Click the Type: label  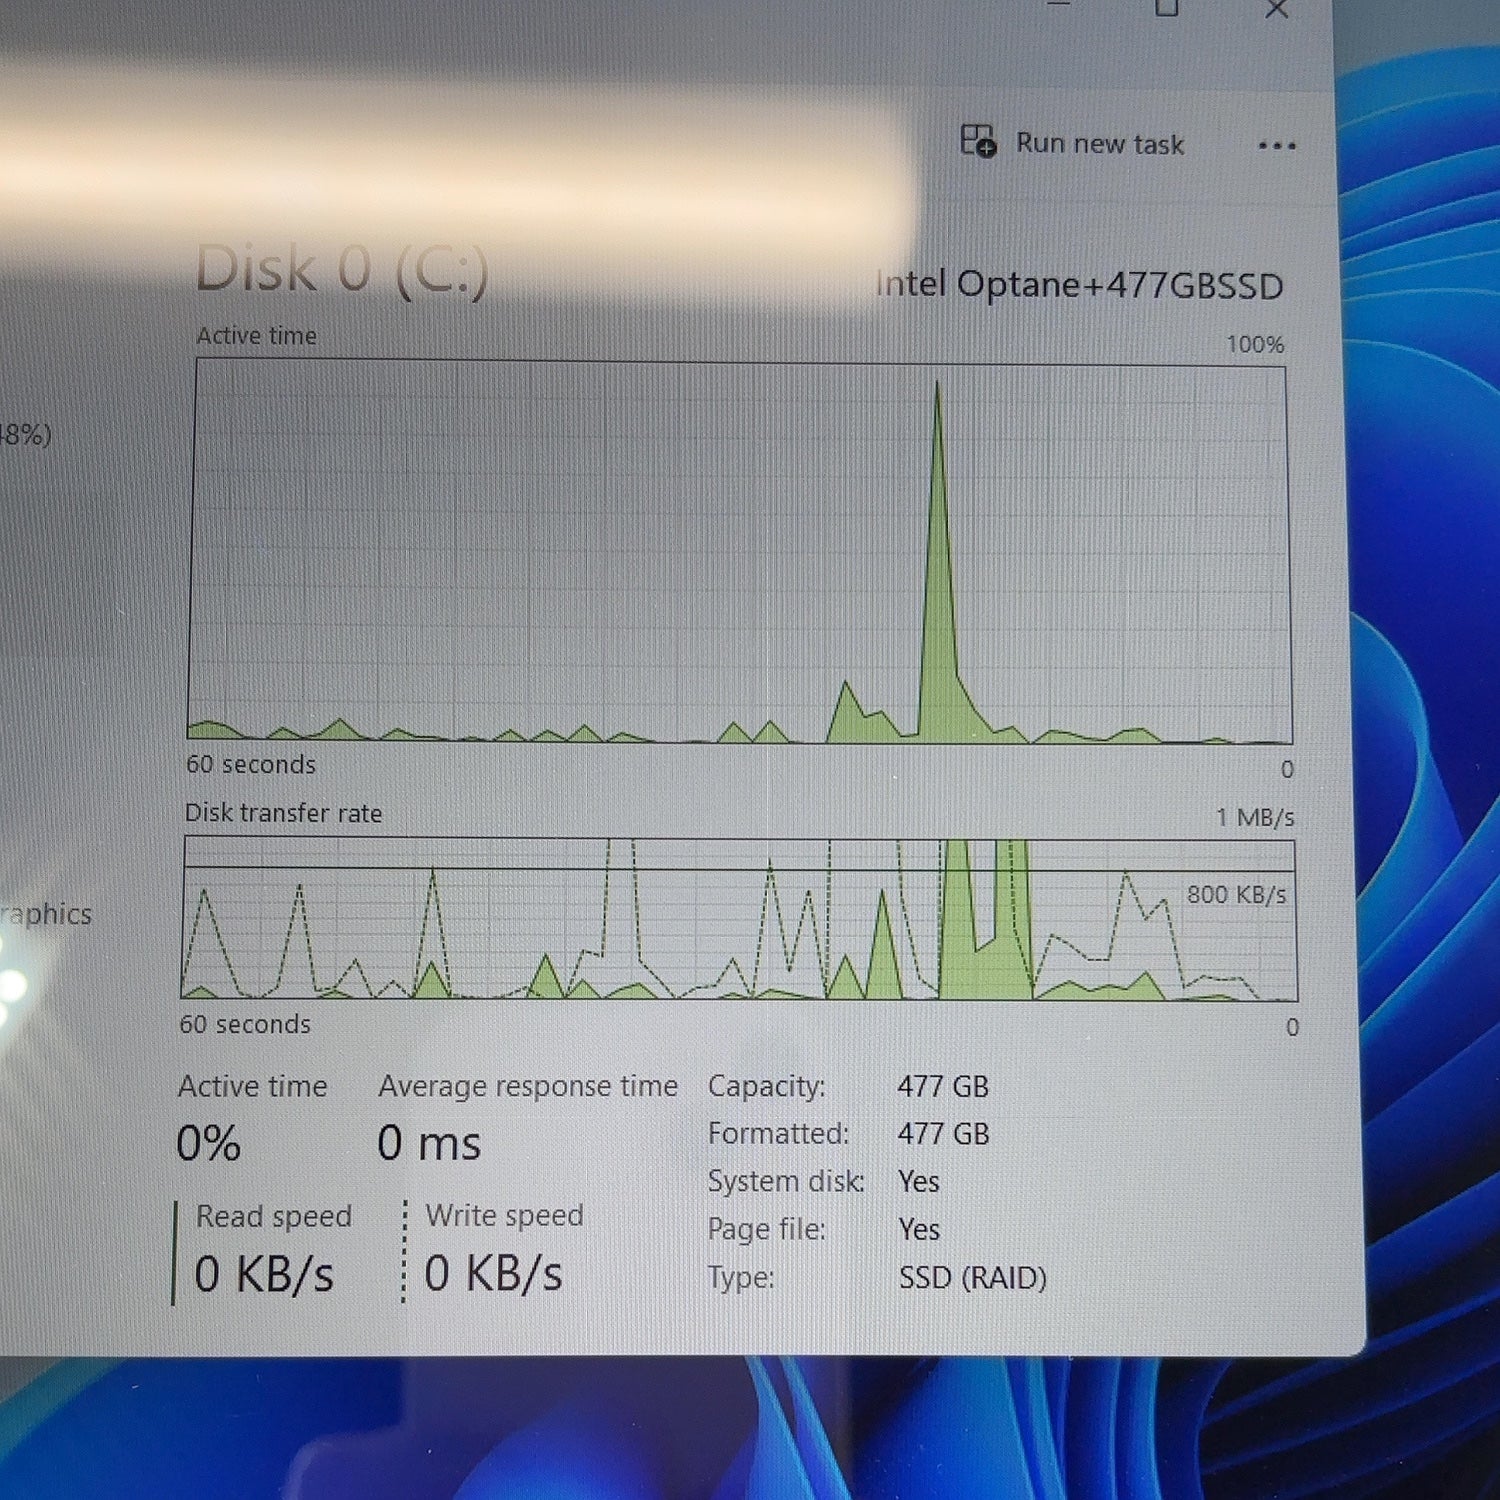click(741, 1277)
